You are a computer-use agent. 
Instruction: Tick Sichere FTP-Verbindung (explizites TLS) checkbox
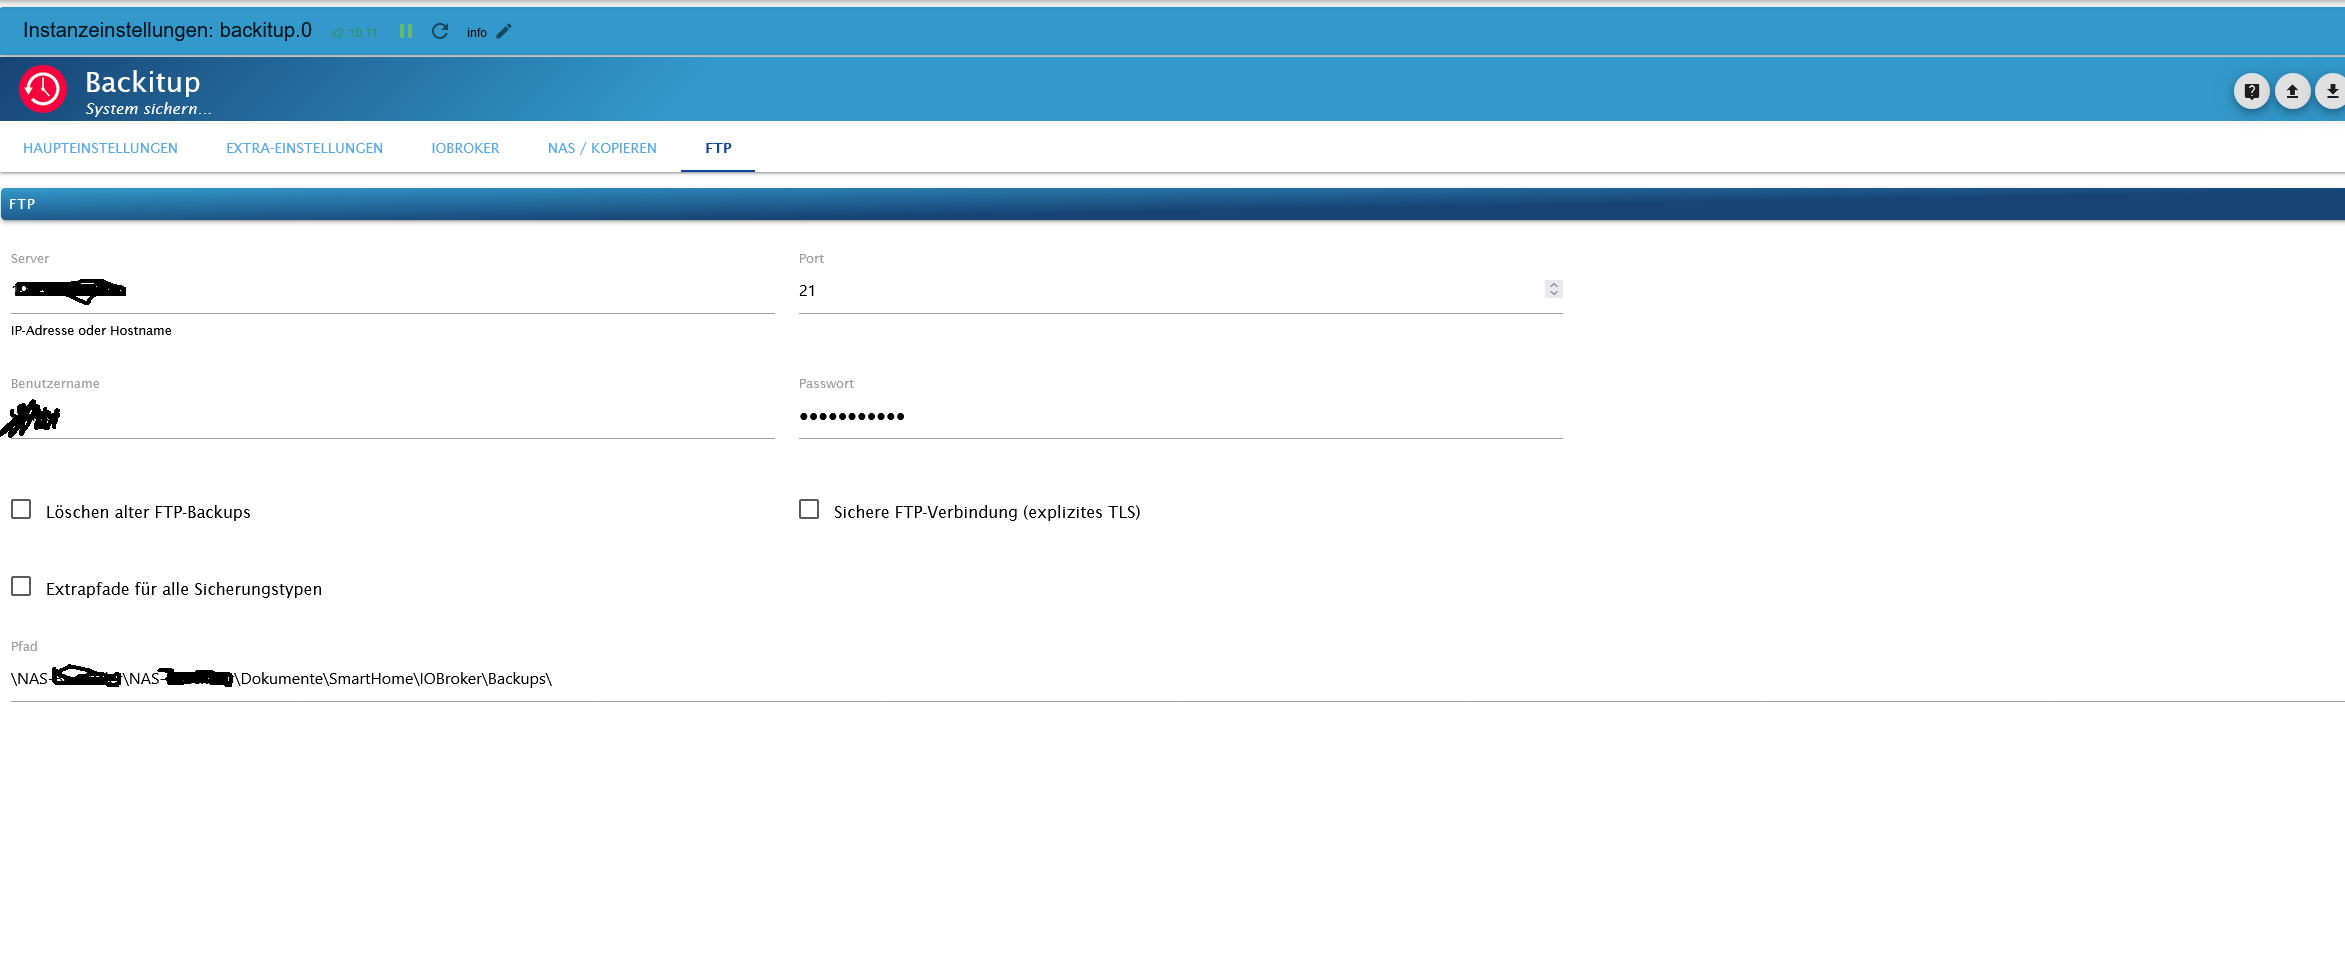coord(809,510)
